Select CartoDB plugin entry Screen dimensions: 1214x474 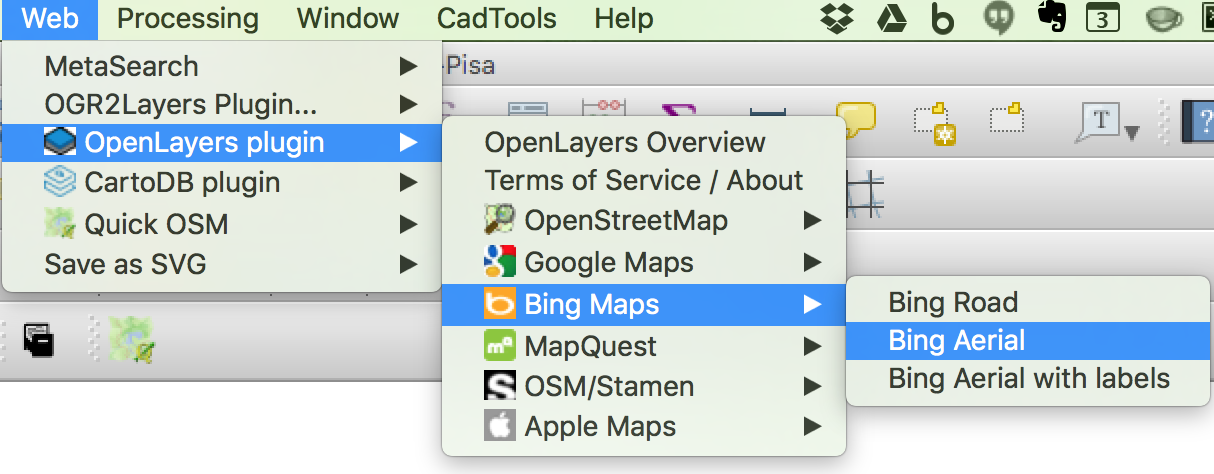(x=222, y=183)
